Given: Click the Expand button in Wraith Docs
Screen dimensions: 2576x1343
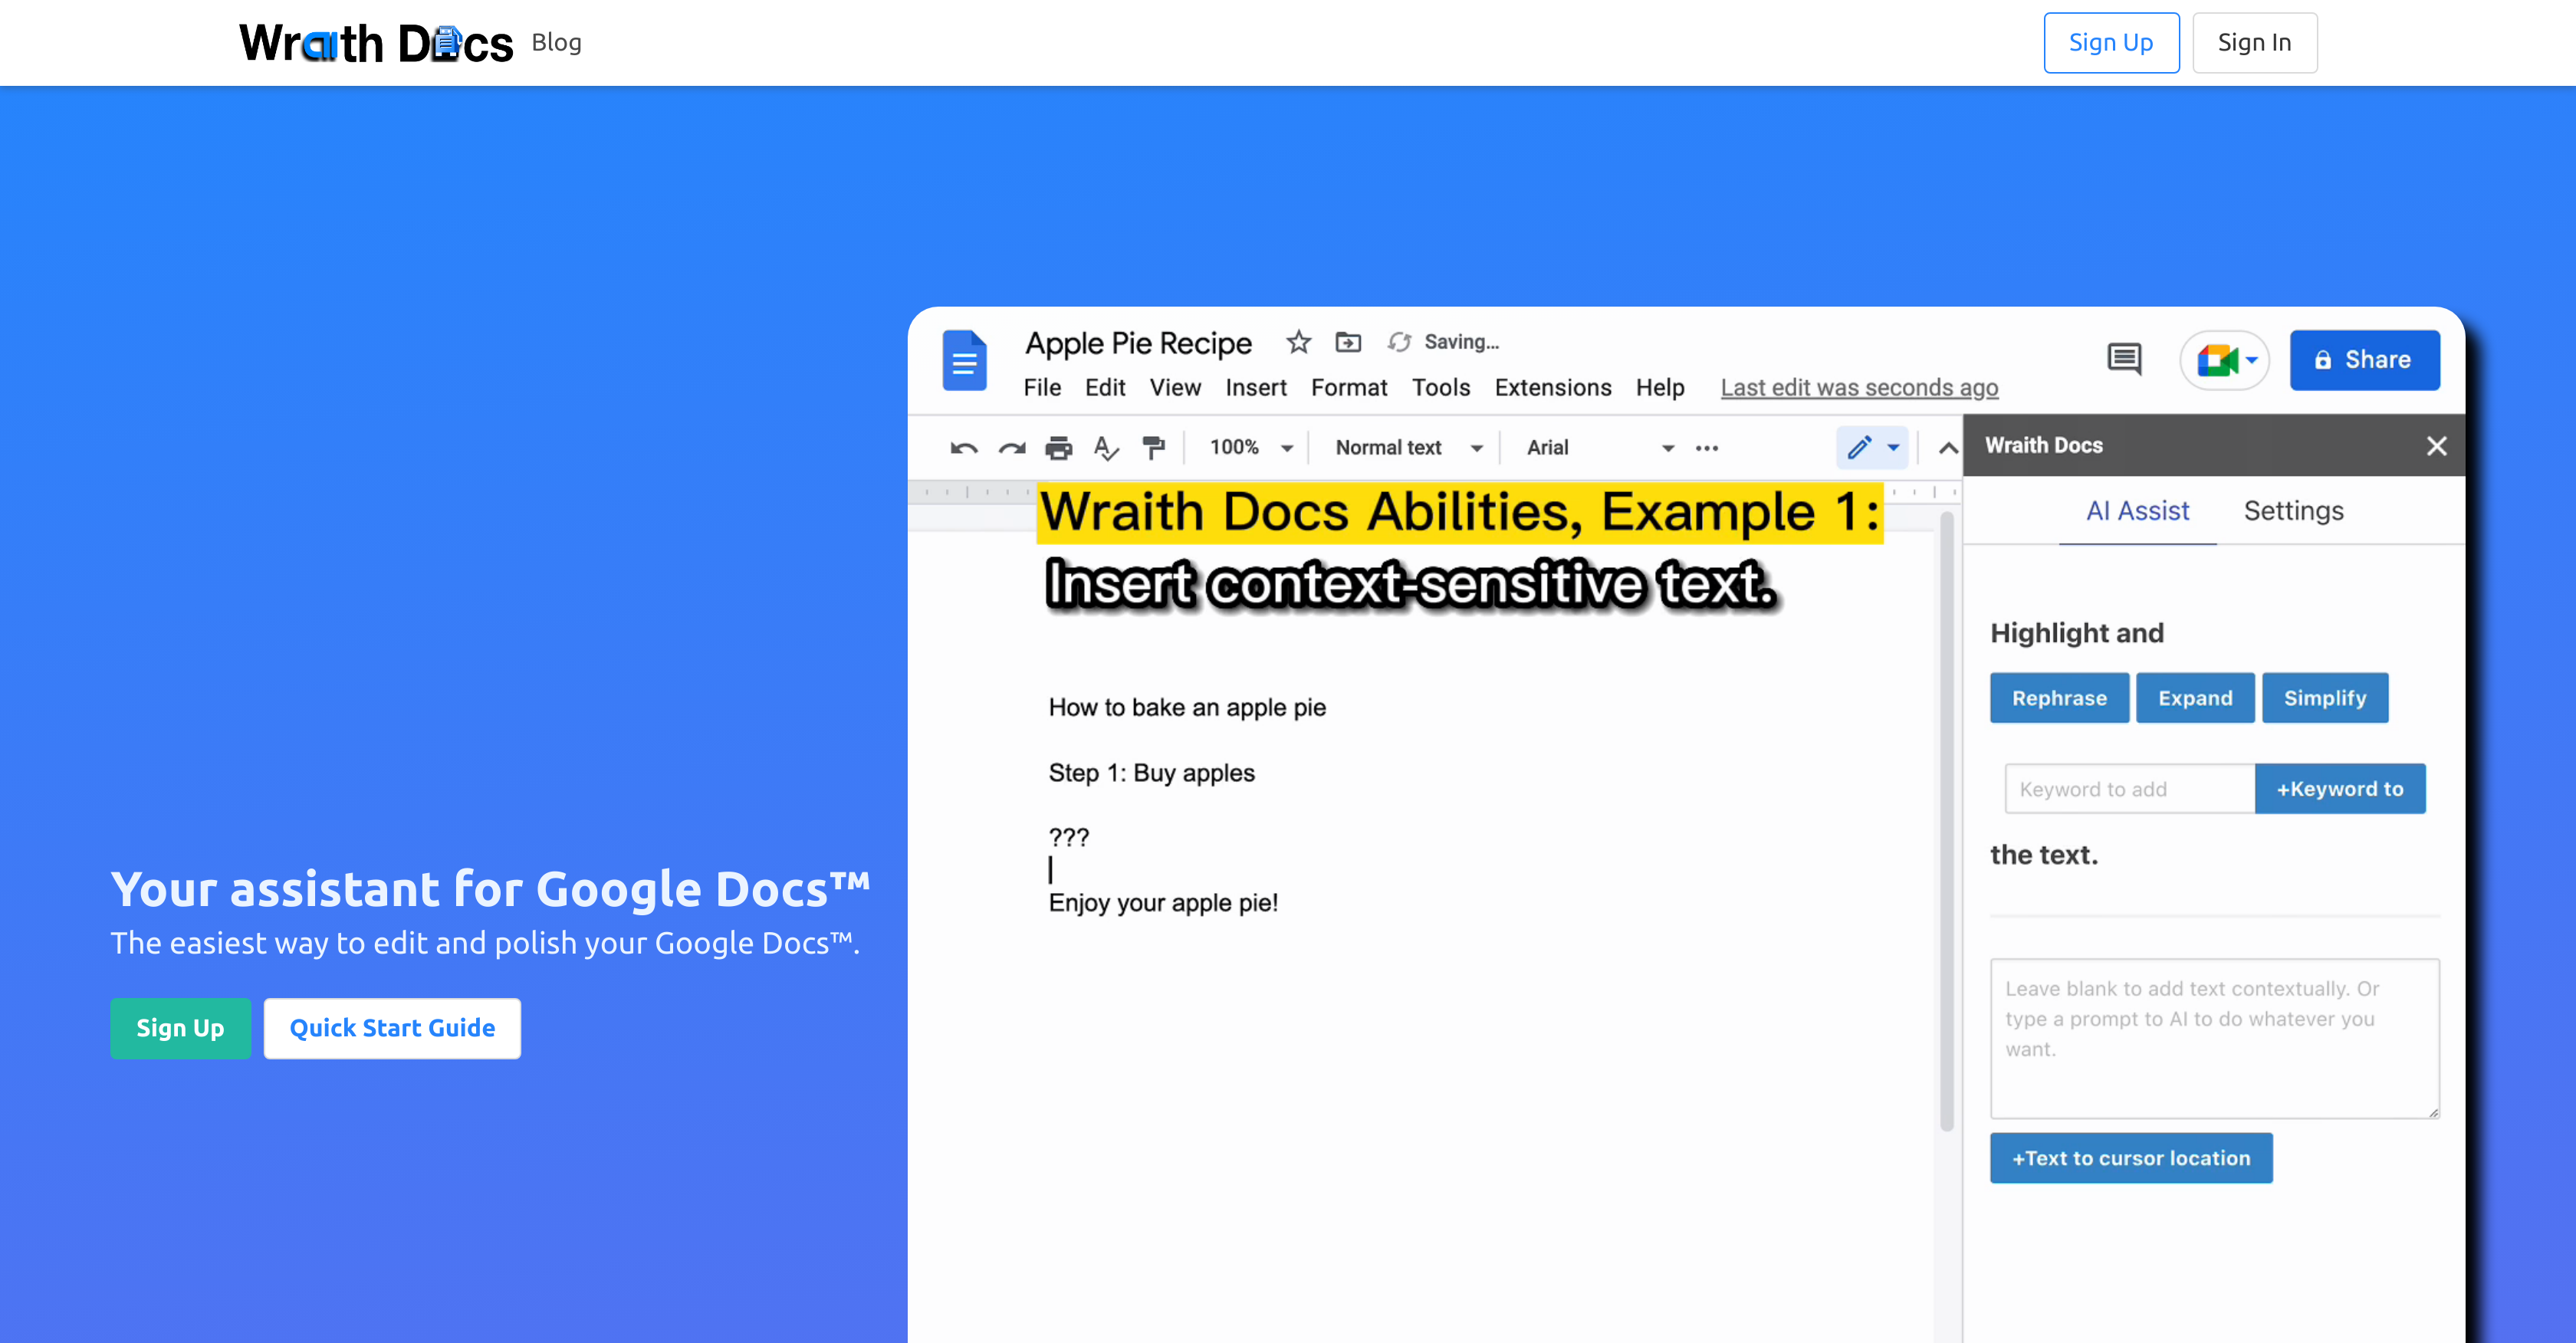Looking at the screenshot, I should click(2194, 697).
